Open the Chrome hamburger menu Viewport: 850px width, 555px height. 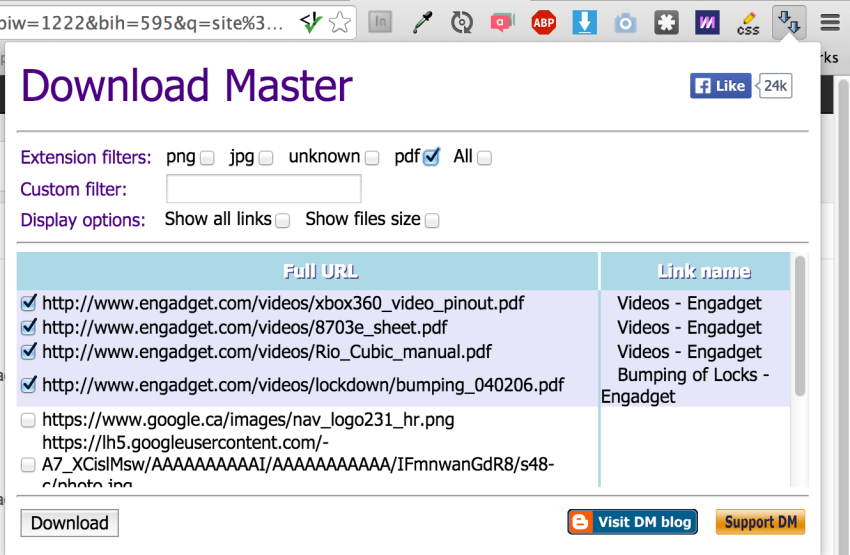(x=830, y=23)
